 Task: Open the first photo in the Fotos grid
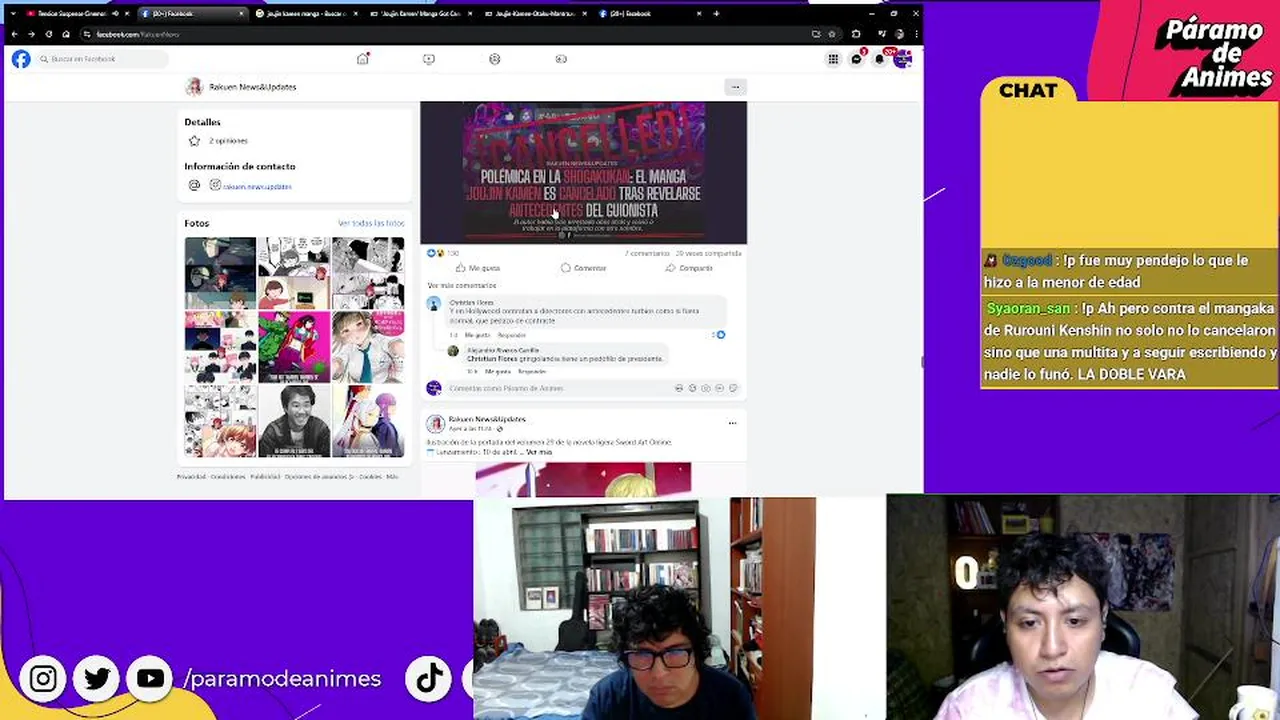[220, 273]
